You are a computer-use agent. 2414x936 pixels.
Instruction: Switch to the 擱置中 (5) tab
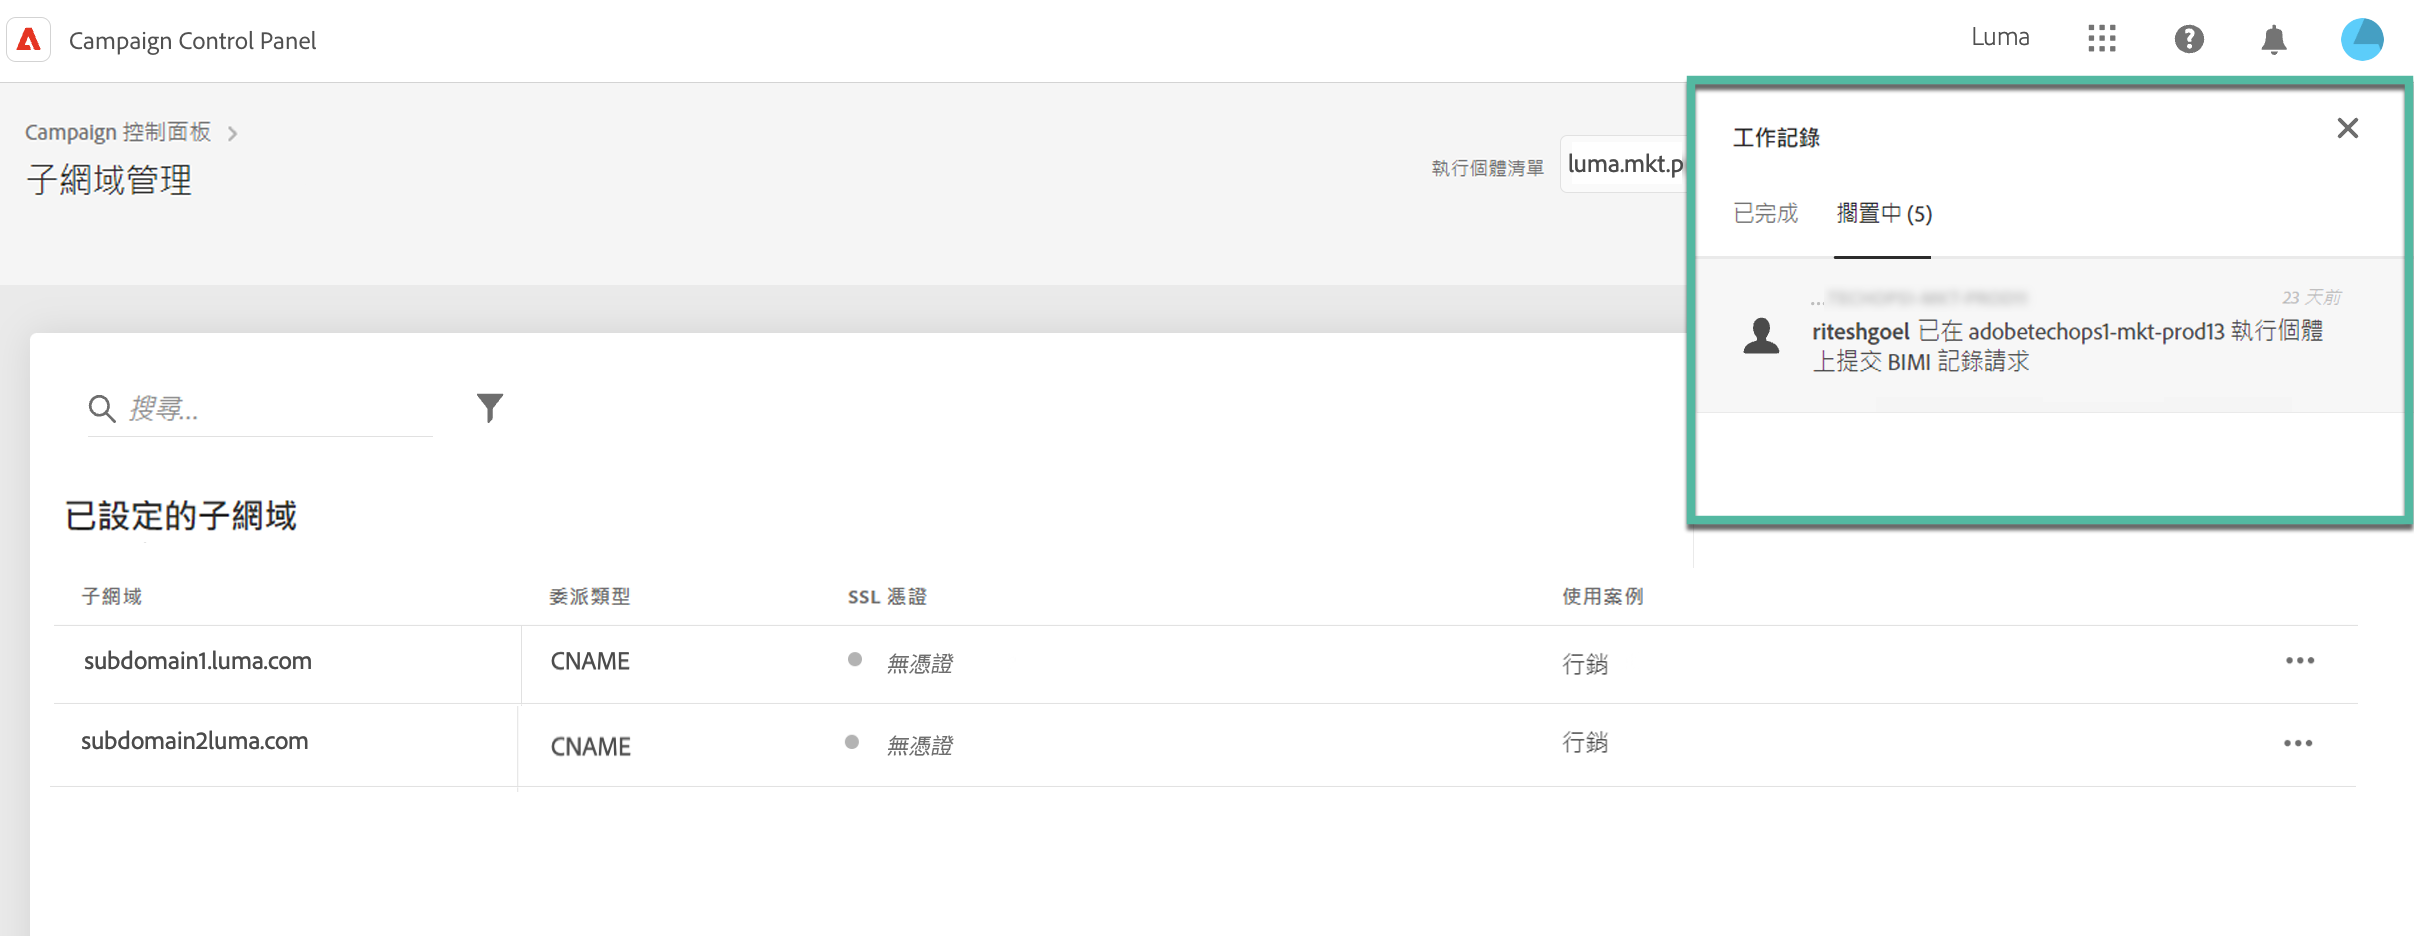(1884, 213)
